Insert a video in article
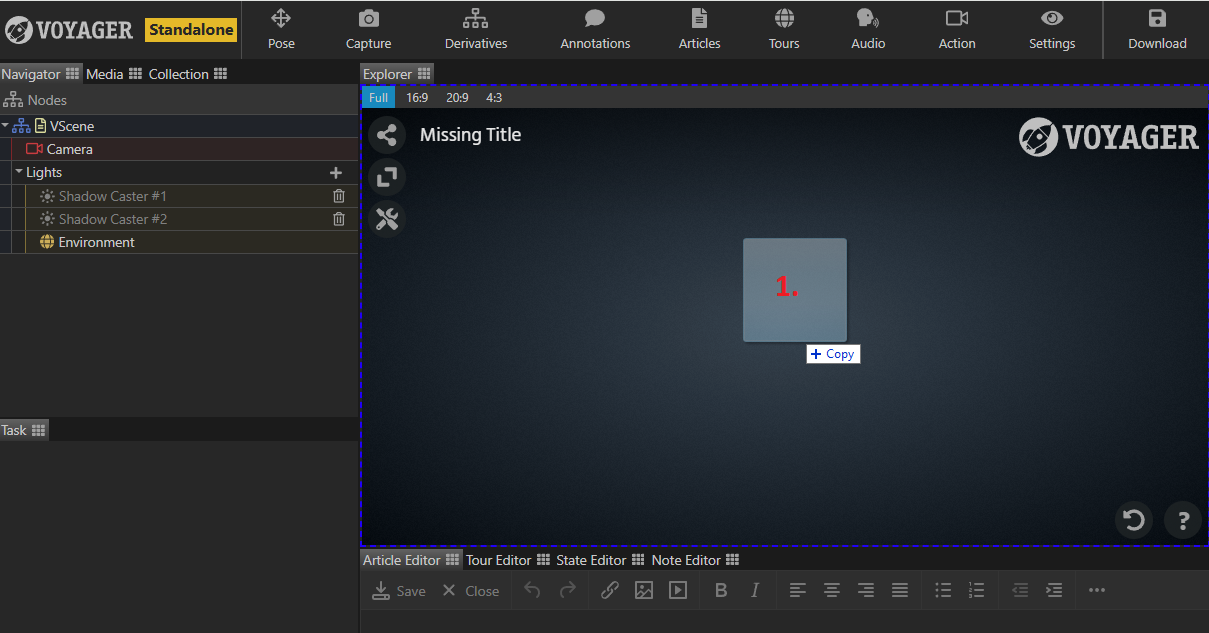This screenshot has height=633, width=1209. tap(678, 591)
